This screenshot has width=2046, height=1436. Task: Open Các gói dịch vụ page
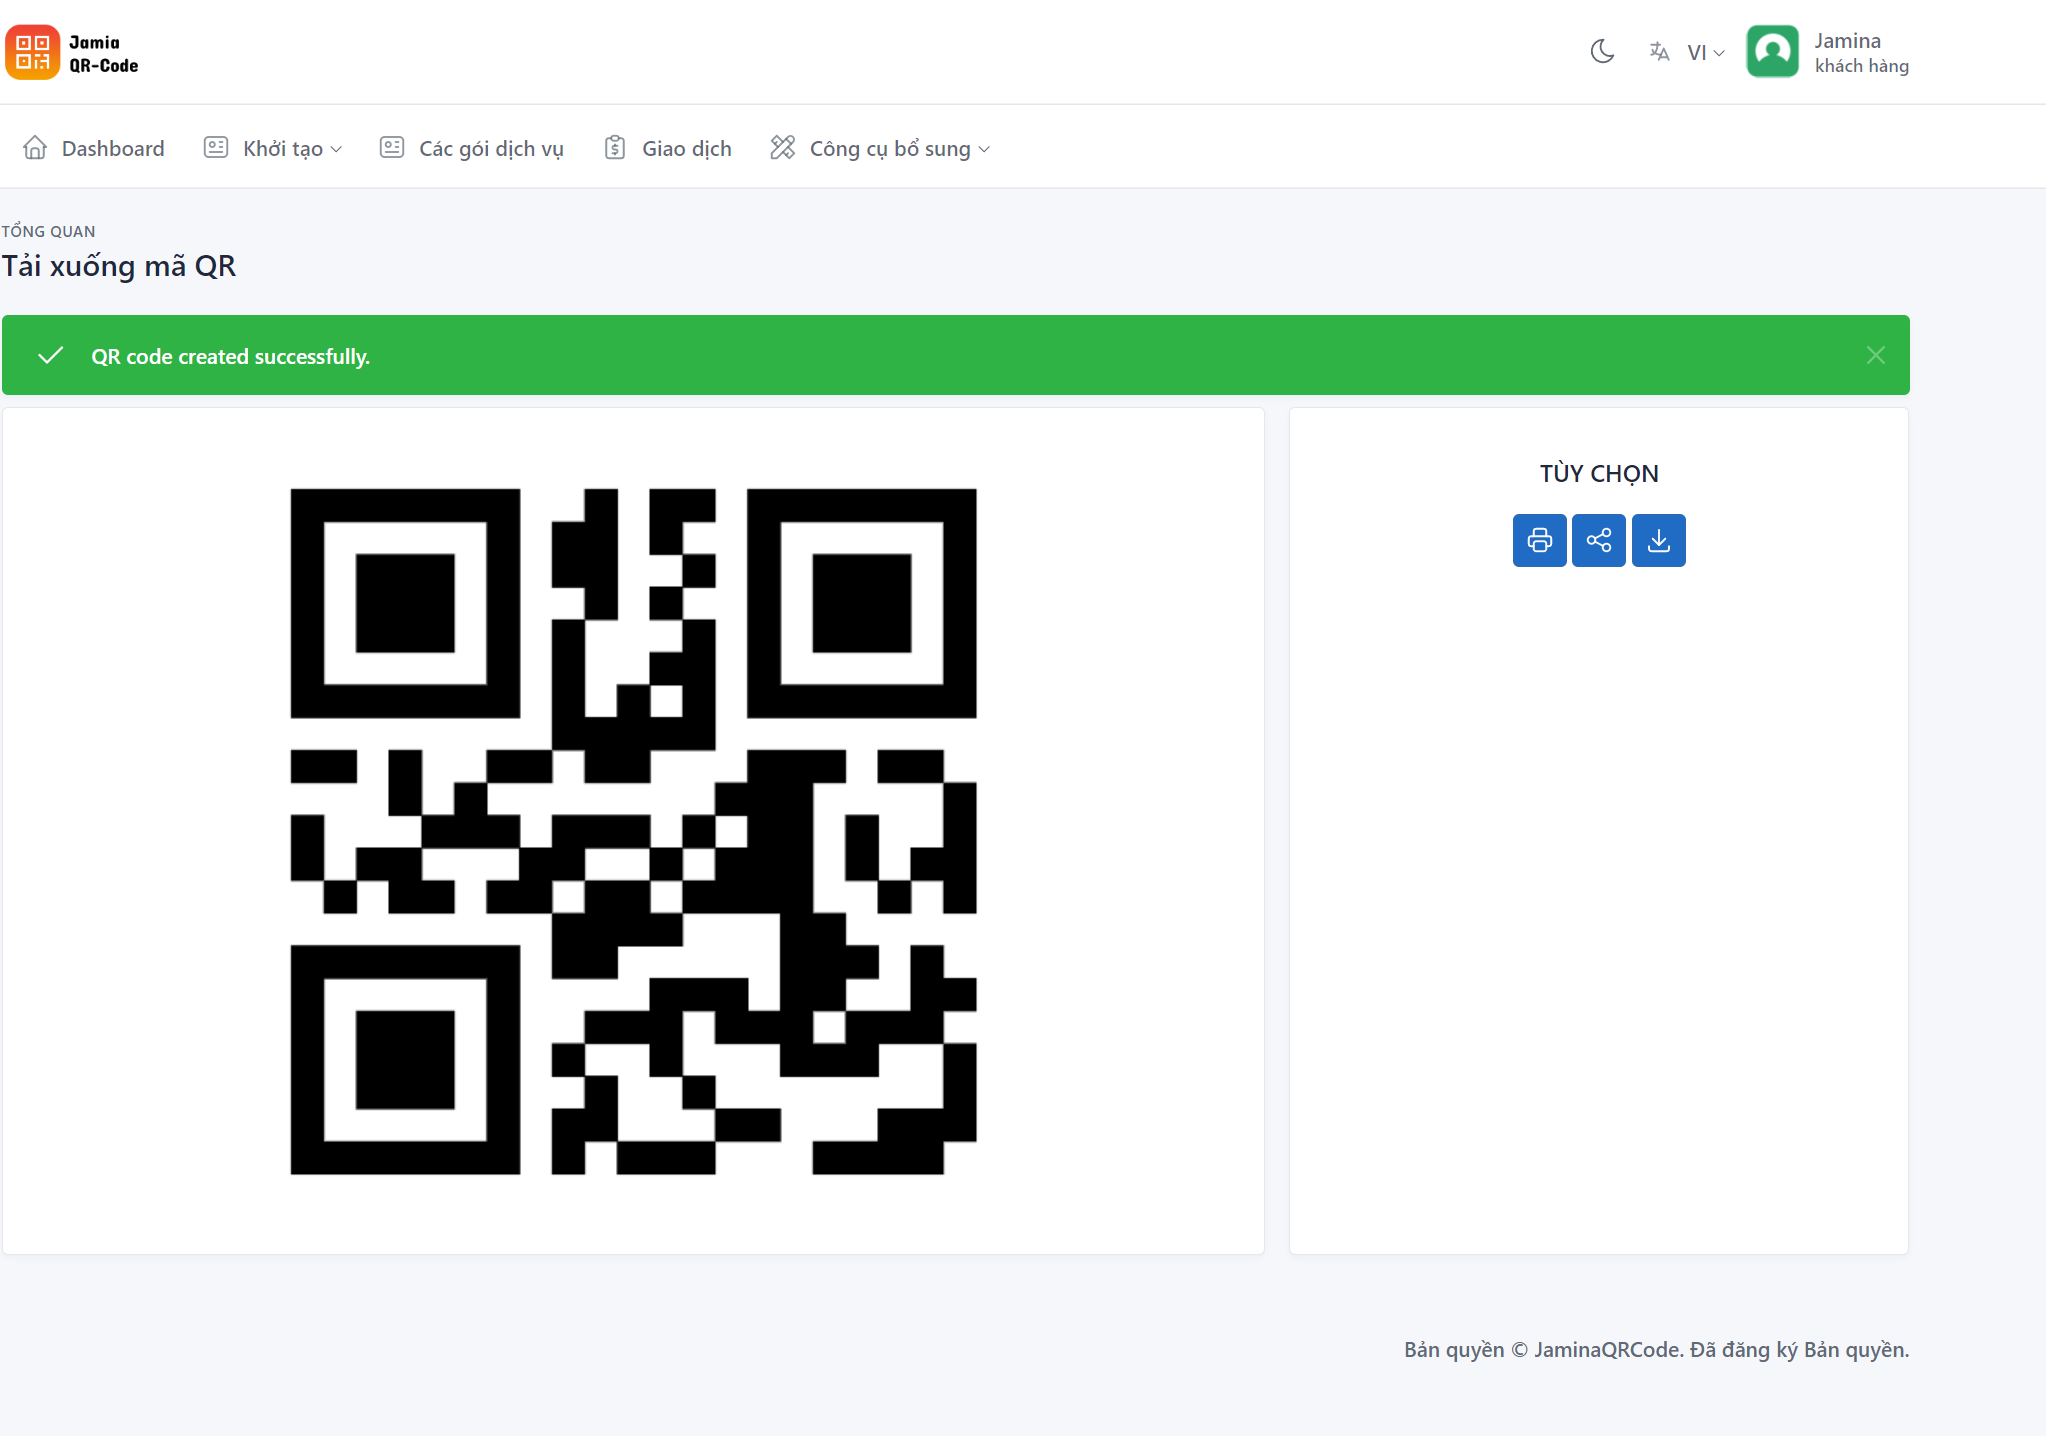coord(472,148)
